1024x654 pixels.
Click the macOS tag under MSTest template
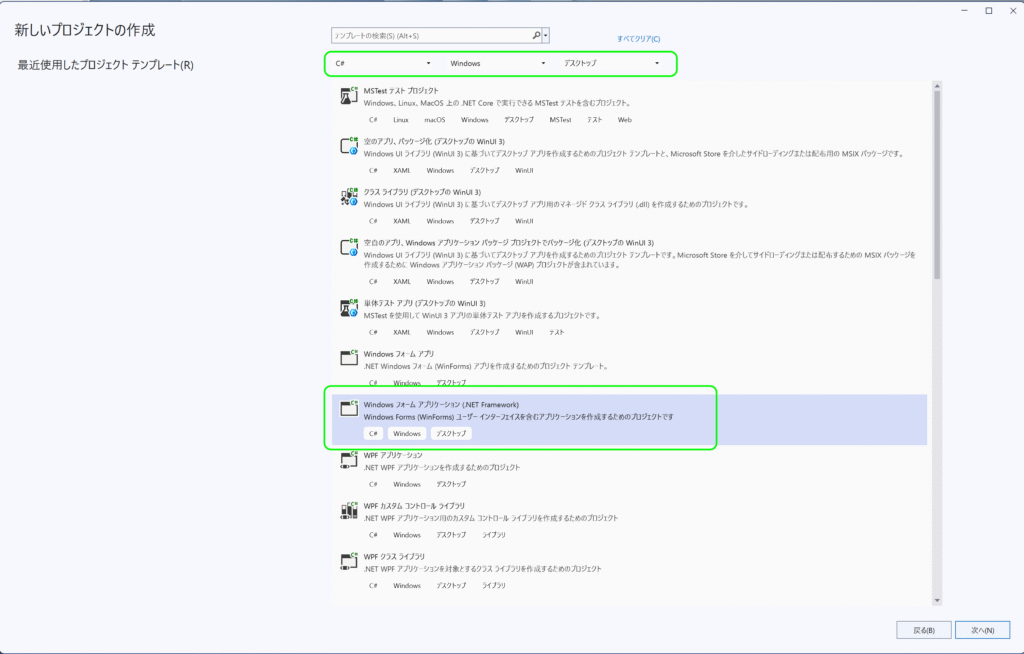click(x=434, y=120)
